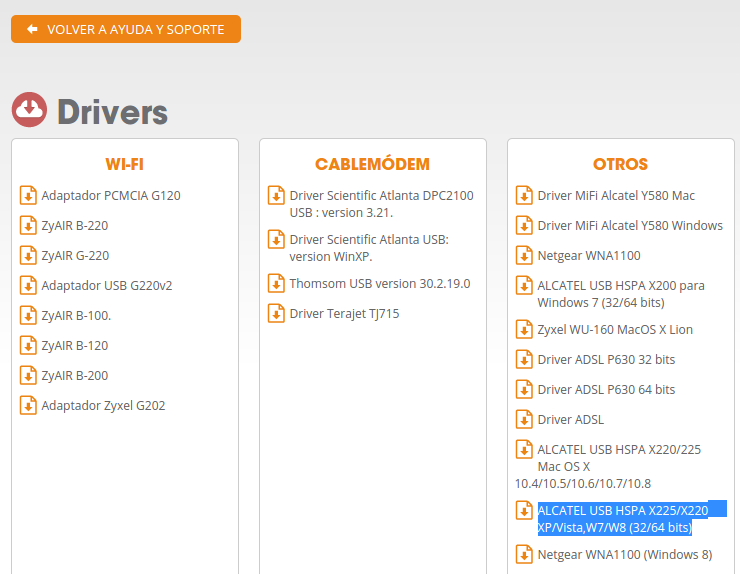This screenshot has width=740, height=574.
Task: Open the ZyAIR B-120 driver link
Action: coord(75,346)
